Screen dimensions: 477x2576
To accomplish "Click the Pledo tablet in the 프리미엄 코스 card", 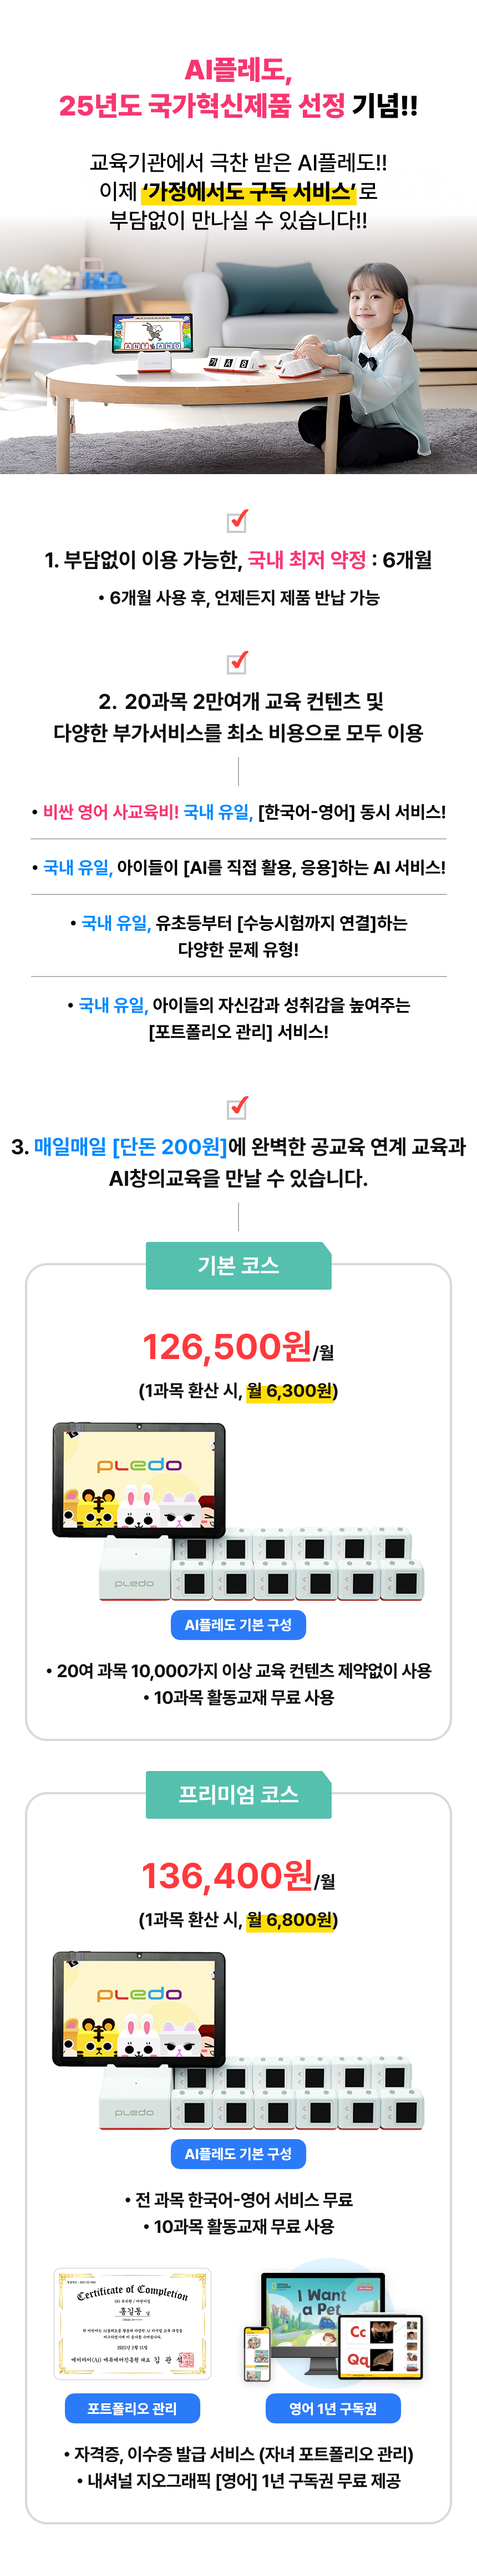I will coord(139,2008).
